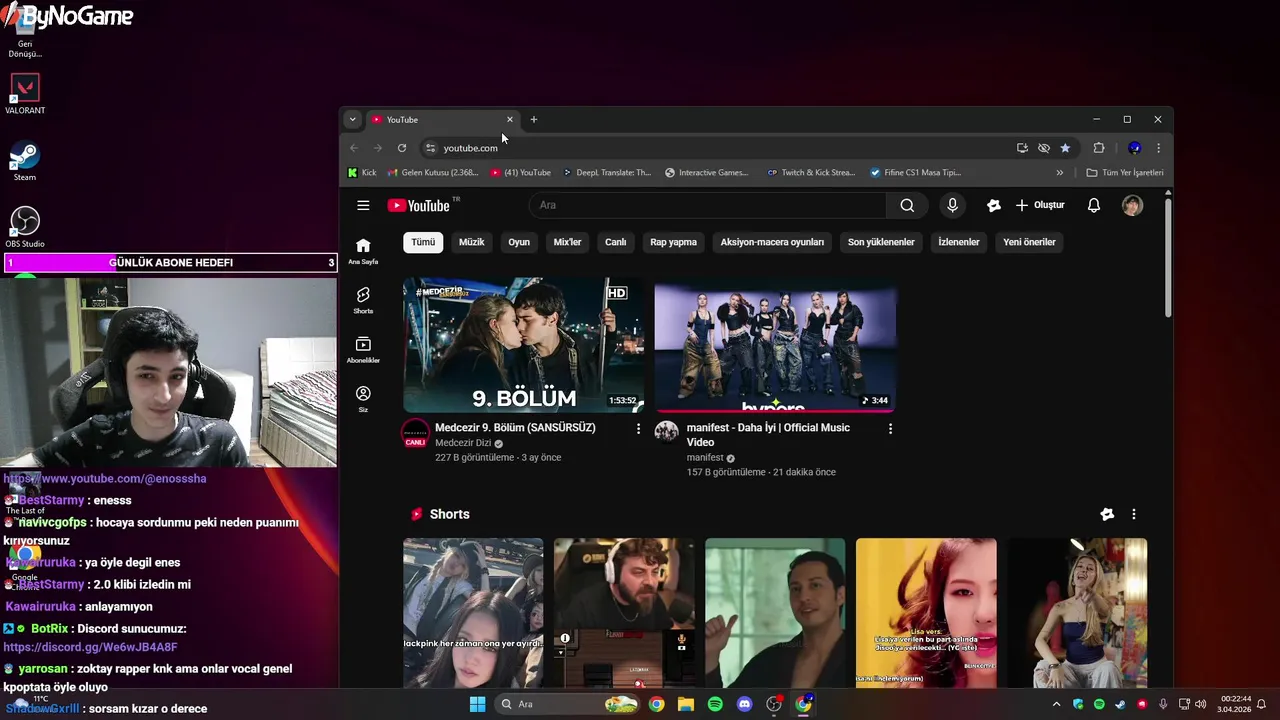This screenshot has height=720, width=1280.
Task: Open the Kick bookmark
Action: tap(362, 172)
